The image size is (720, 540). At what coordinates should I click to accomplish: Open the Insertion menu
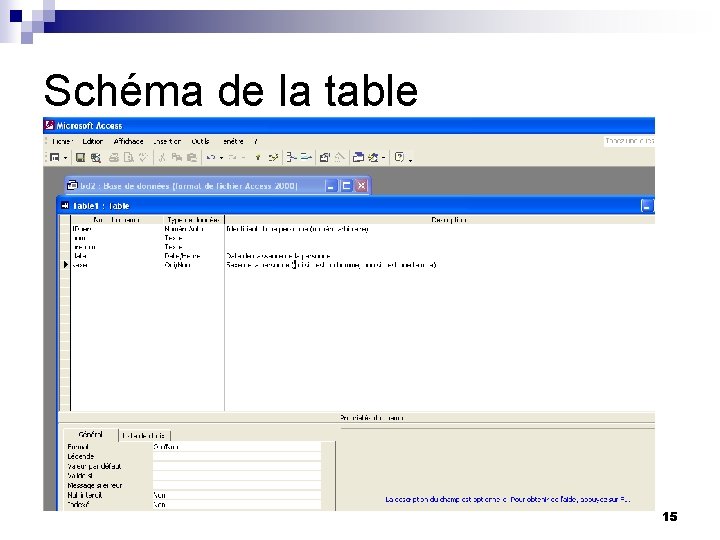pos(167,141)
